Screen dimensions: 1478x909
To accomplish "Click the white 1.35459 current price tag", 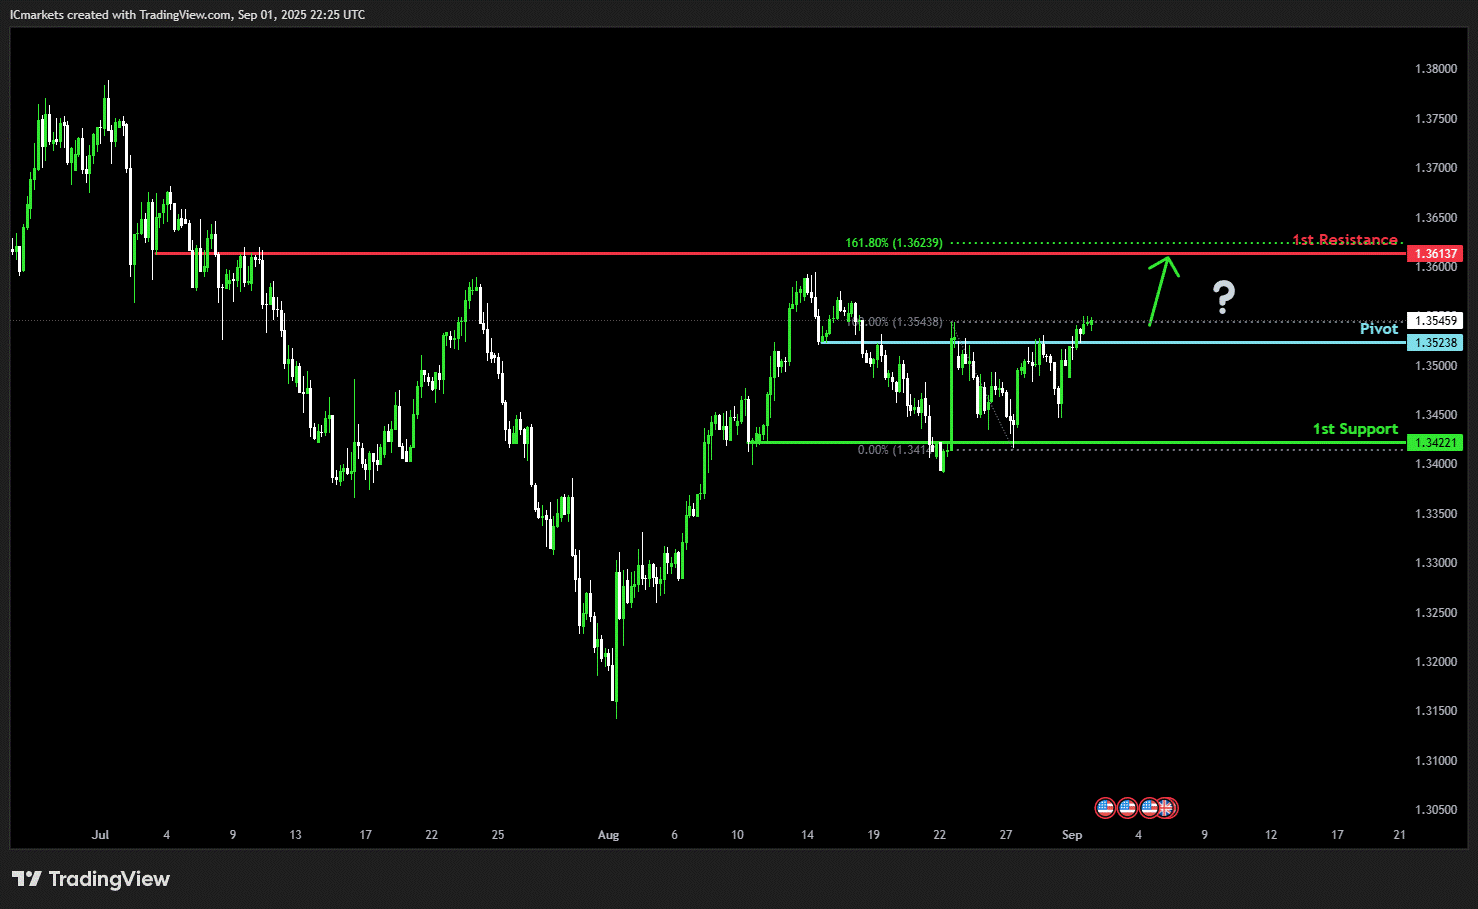I will 1435,321.
